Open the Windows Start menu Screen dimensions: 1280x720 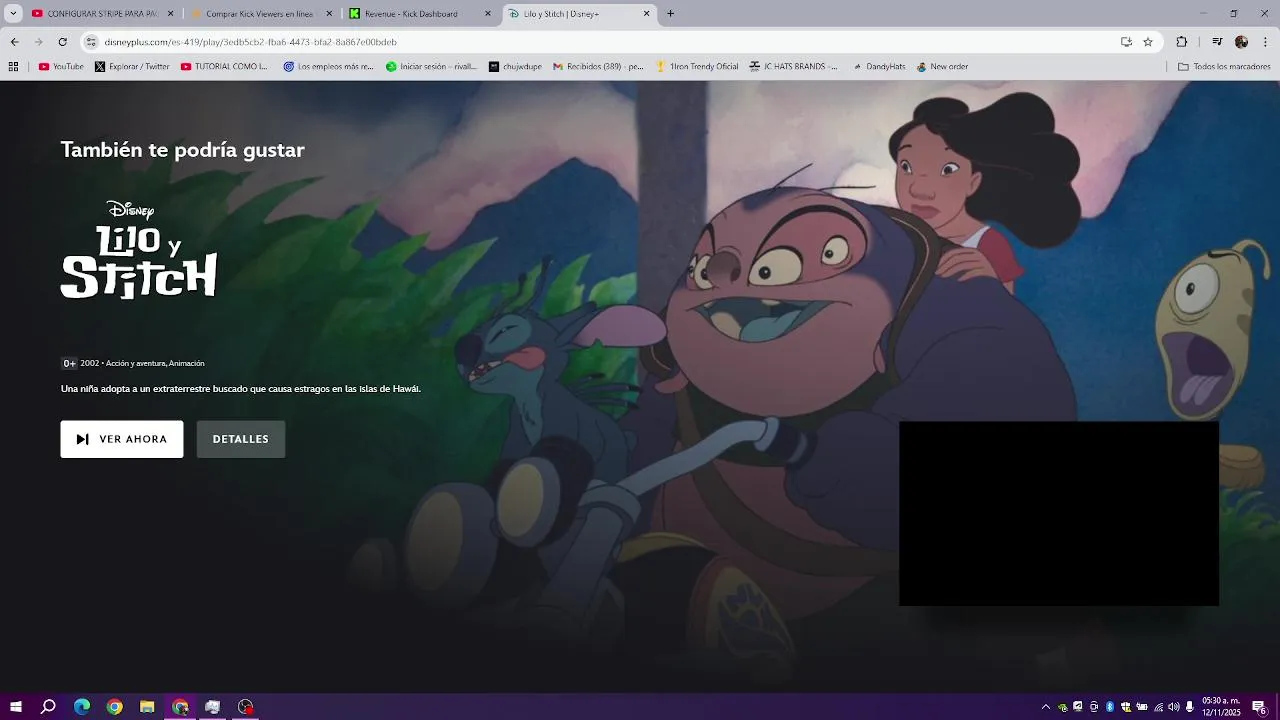(15, 707)
